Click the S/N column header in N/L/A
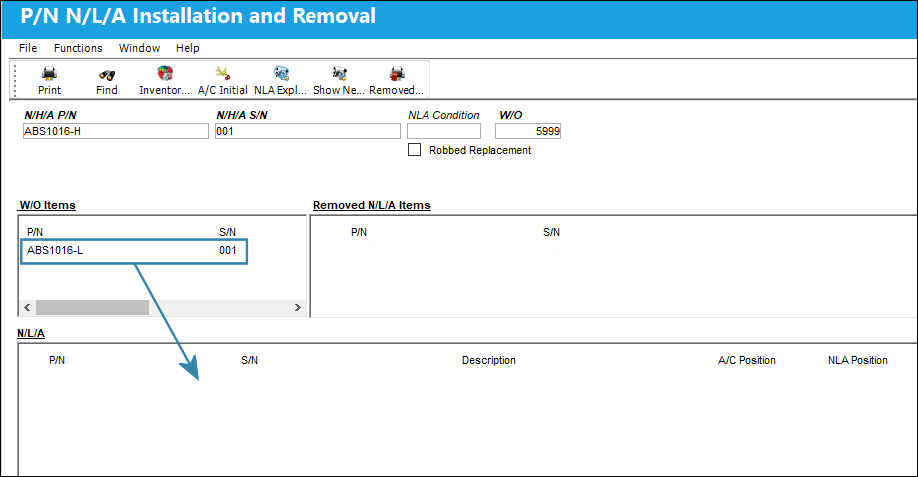This screenshot has width=918, height=477. (249, 361)
